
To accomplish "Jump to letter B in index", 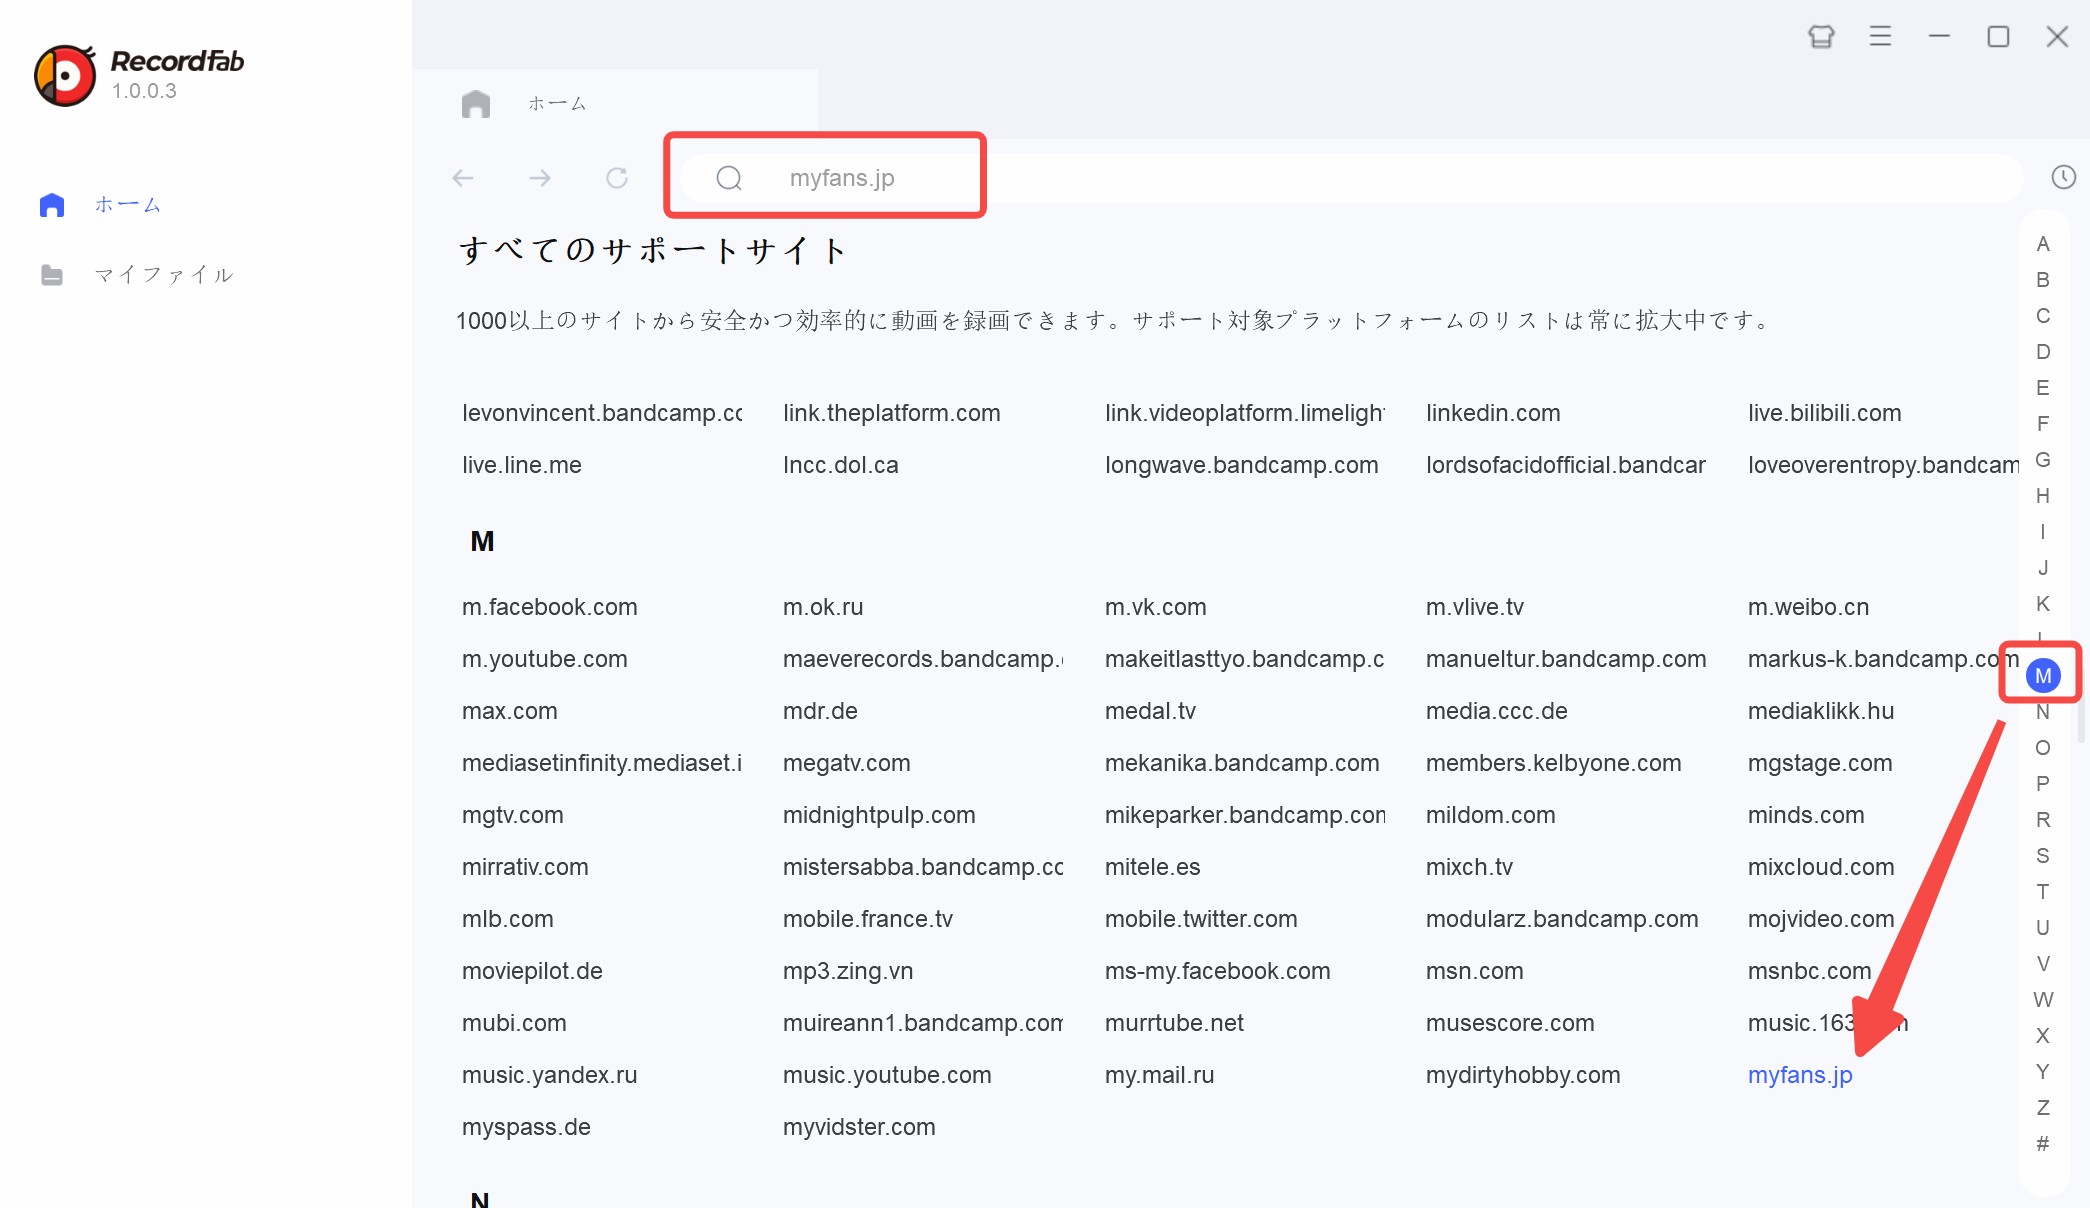I will point(2043,280).
